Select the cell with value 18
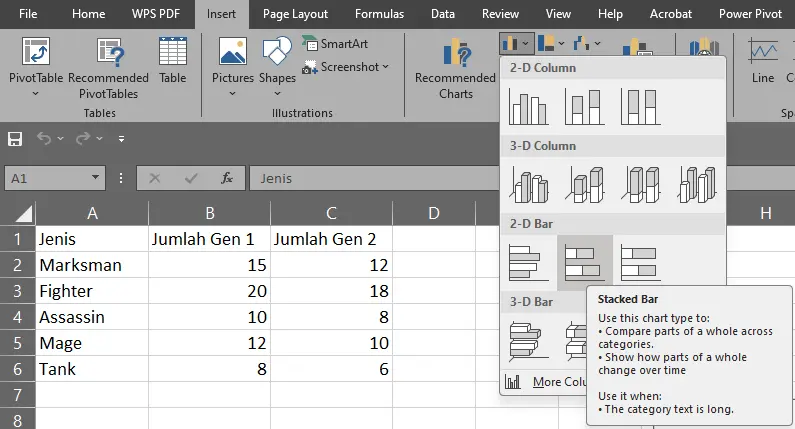Screen dimensions: 795x429 [x=332, y=291]
